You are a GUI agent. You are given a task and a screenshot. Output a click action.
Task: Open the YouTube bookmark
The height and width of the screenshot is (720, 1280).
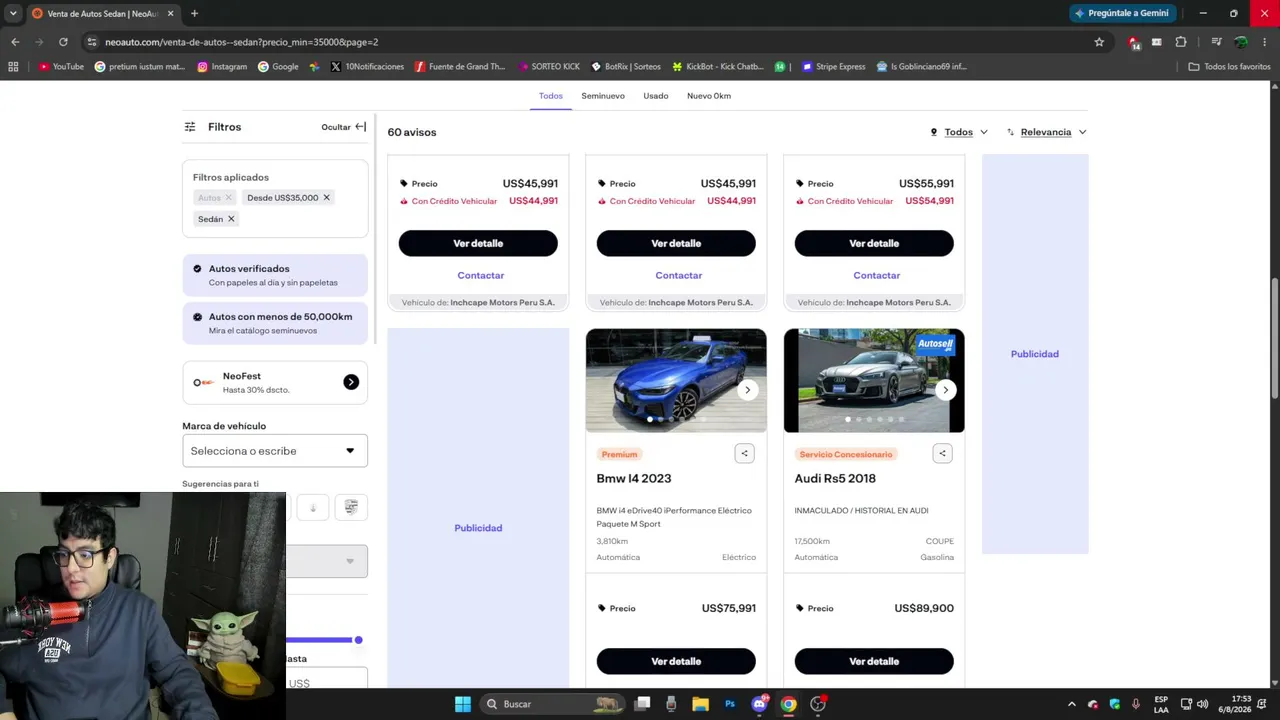61,67
